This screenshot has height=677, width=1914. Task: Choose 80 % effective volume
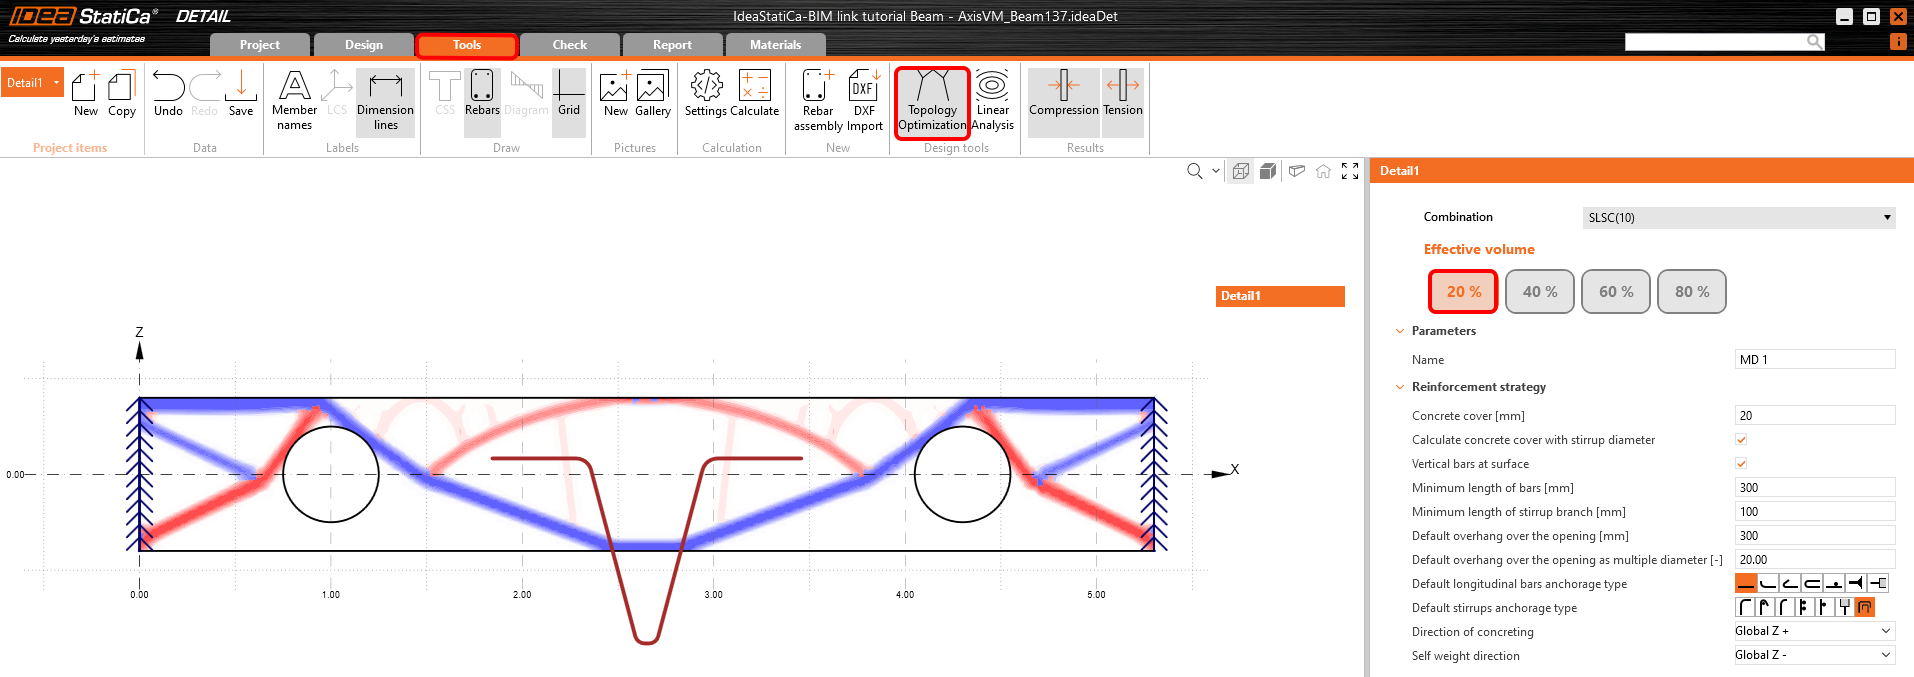(1691, 292)
